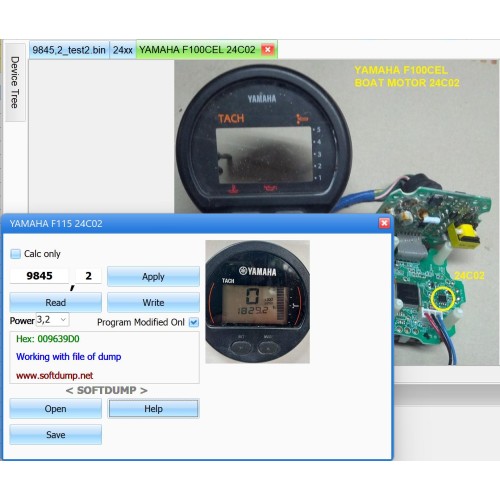Image resolution: width=500 pixels, height=500 pixels.
Task: Click the Write button
Action: (153, 302)
